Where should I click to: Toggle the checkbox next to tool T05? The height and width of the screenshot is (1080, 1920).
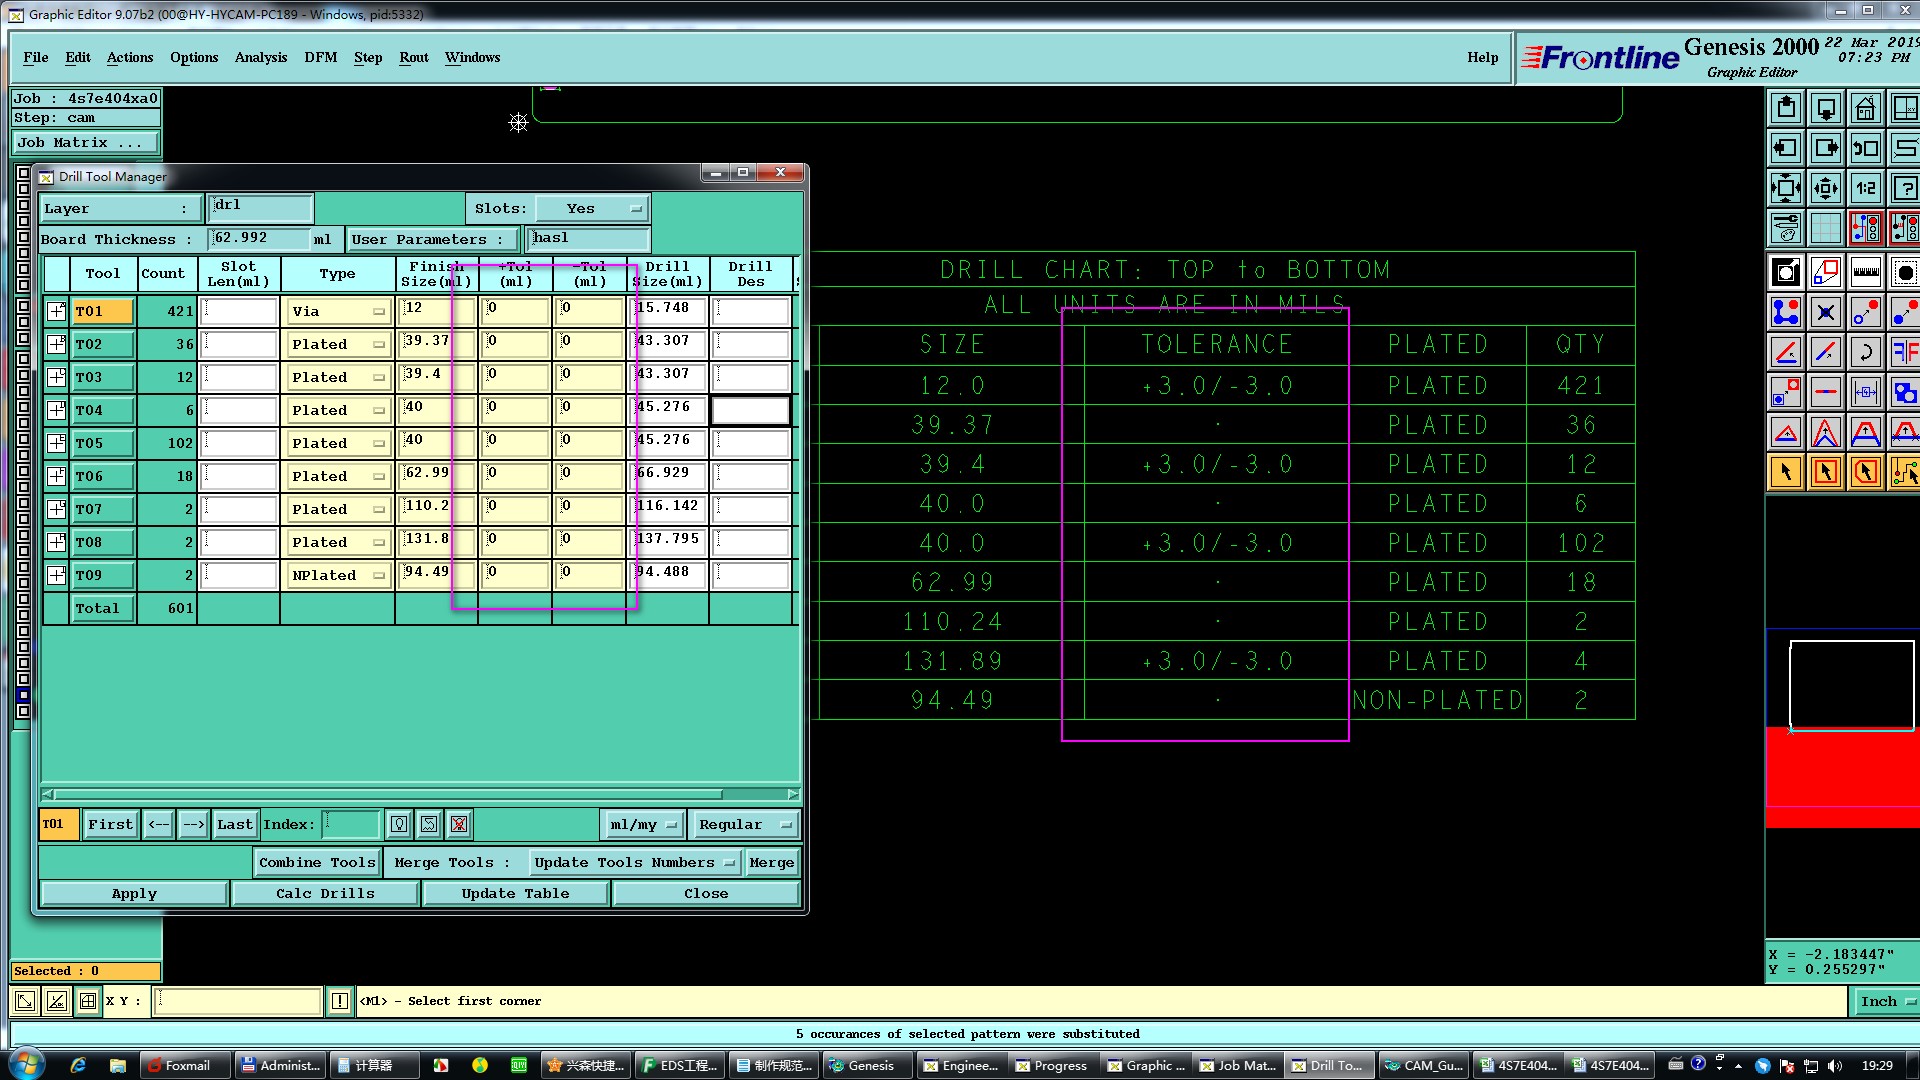57,443
